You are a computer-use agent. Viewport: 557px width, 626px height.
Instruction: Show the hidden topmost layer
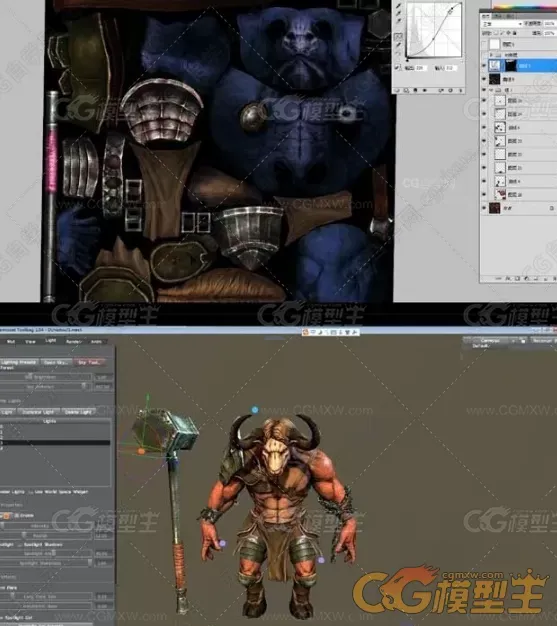click(x=484, y=44)
